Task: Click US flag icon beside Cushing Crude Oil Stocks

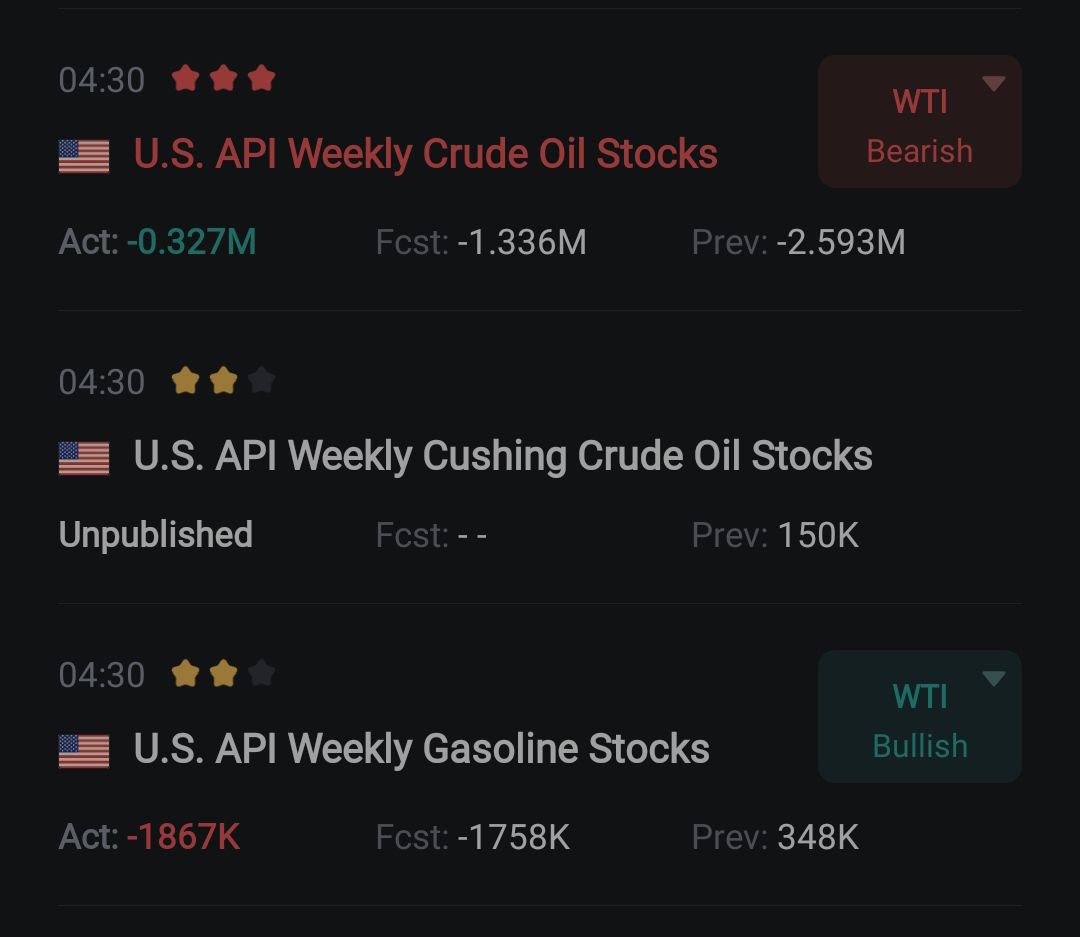Action: [84, 458]
